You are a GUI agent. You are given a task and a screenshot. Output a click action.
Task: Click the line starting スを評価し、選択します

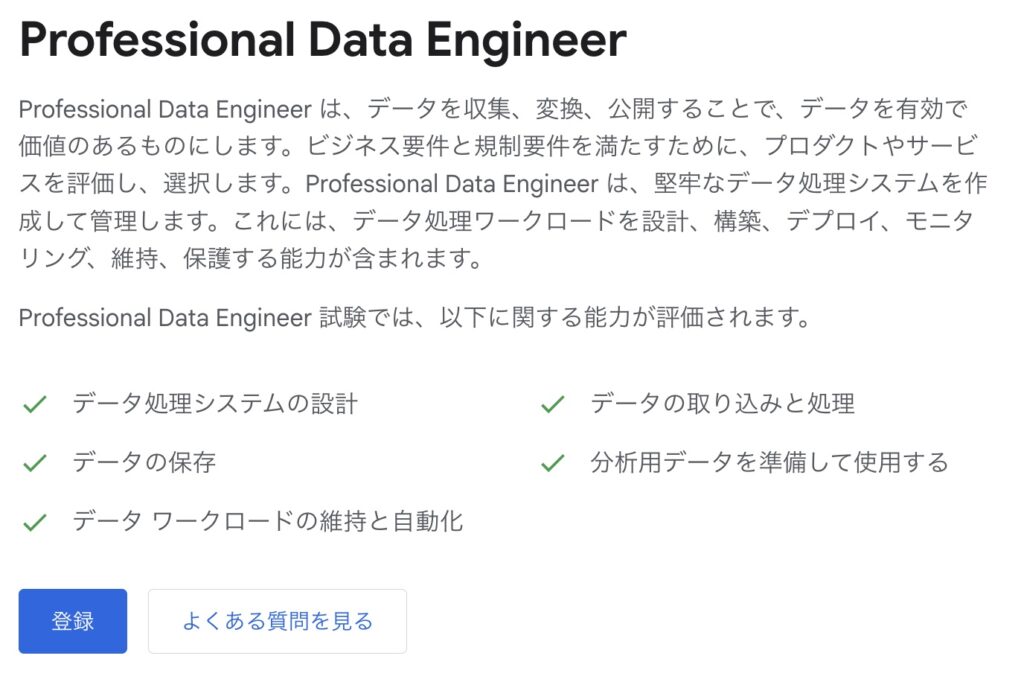503,184
